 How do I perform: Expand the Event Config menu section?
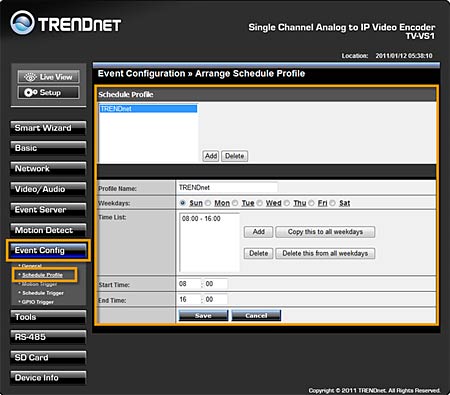[48, 250]
